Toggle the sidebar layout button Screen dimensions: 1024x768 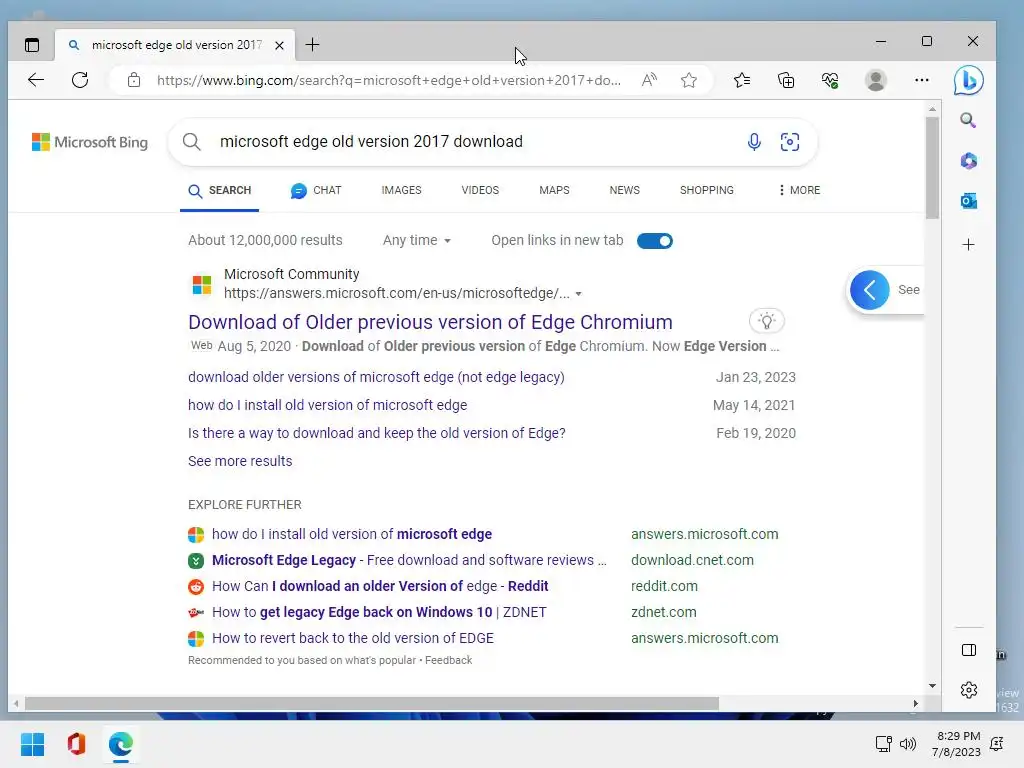[969, 650]
